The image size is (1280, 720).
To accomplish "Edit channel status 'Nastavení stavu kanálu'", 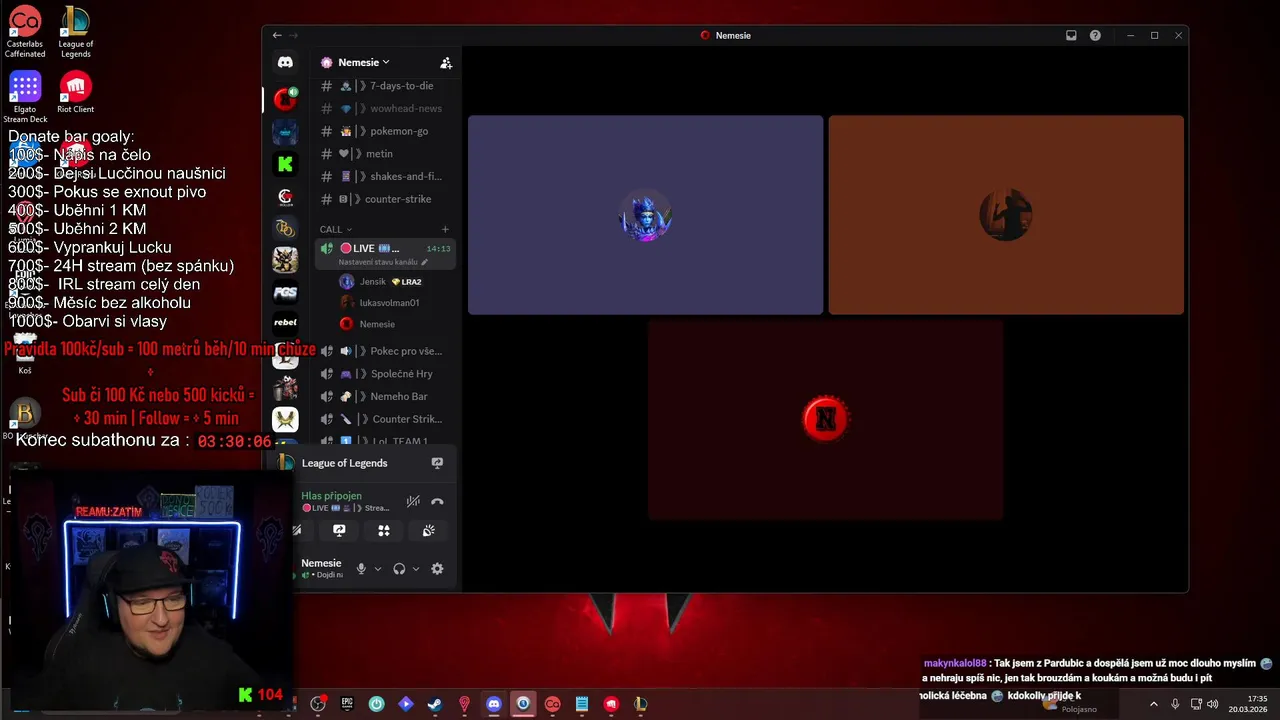I will click(x=383, y=262).
